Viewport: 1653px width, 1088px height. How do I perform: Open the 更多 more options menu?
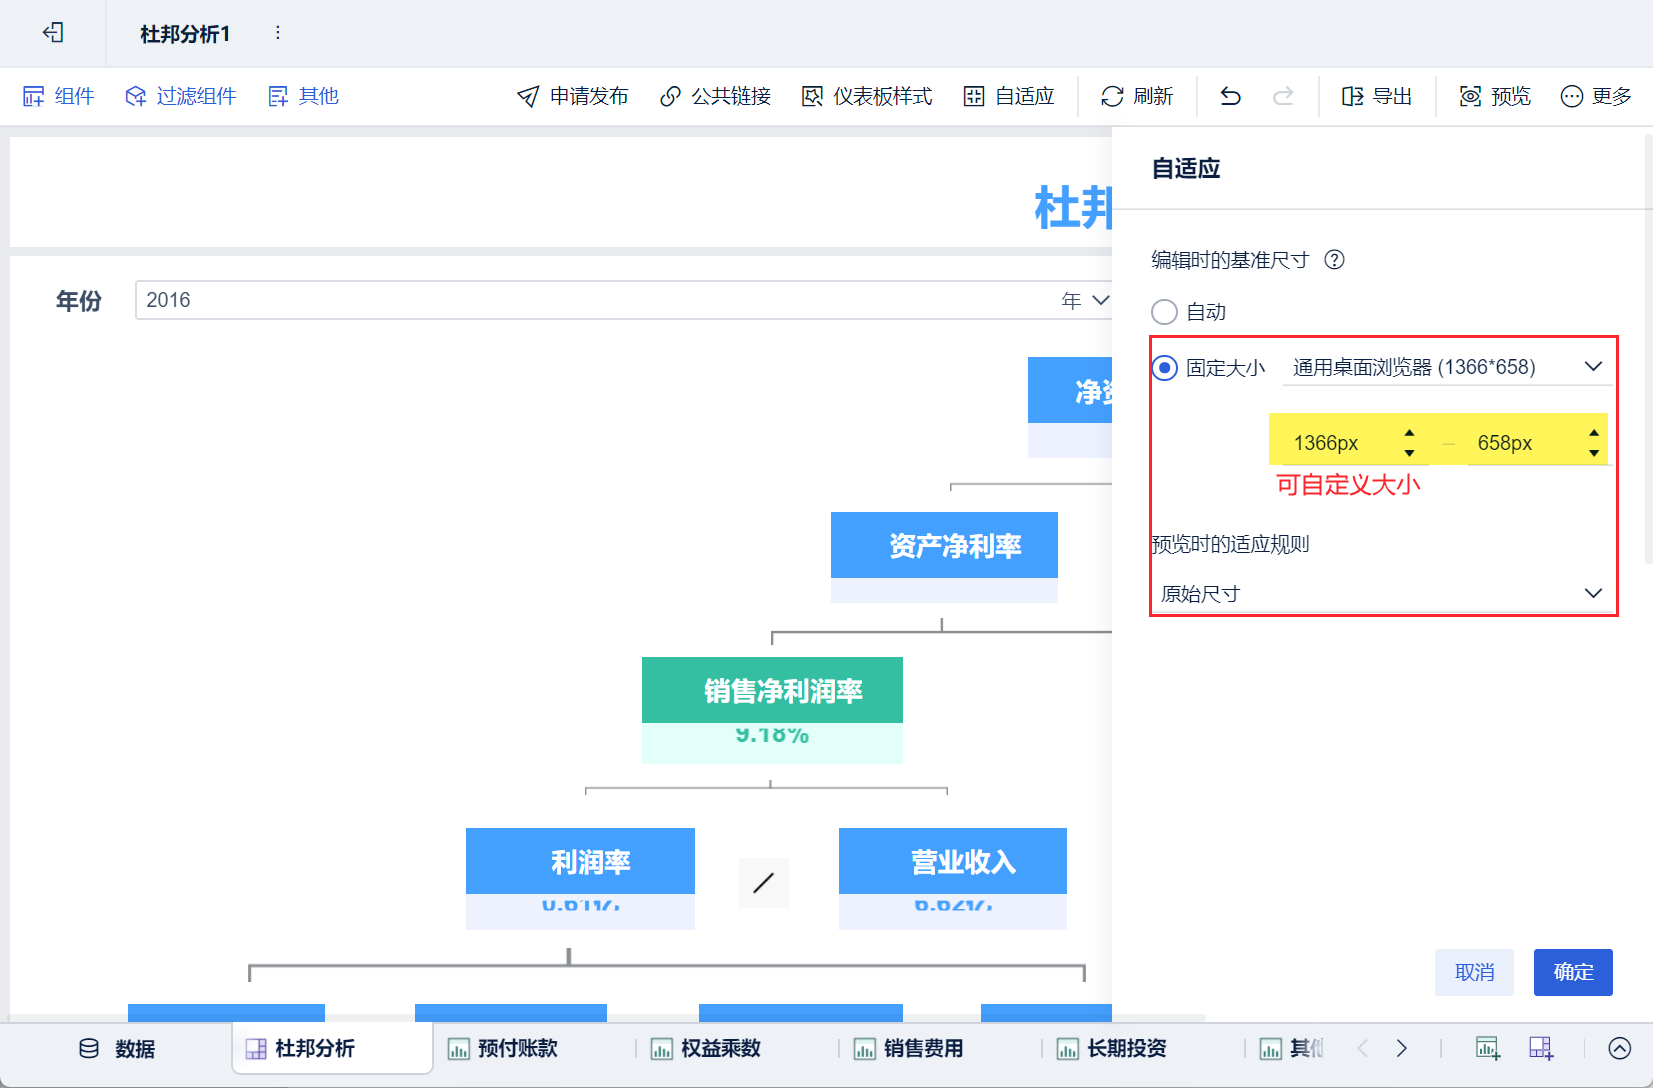1596,96
